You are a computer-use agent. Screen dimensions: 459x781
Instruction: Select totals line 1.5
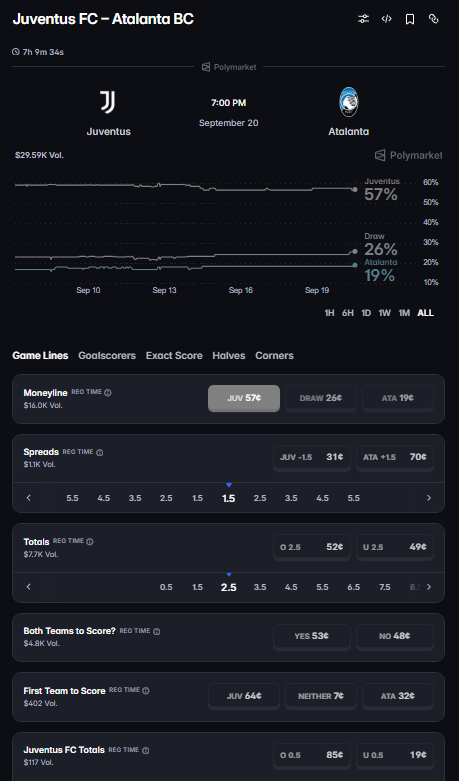tap(198, 587)
